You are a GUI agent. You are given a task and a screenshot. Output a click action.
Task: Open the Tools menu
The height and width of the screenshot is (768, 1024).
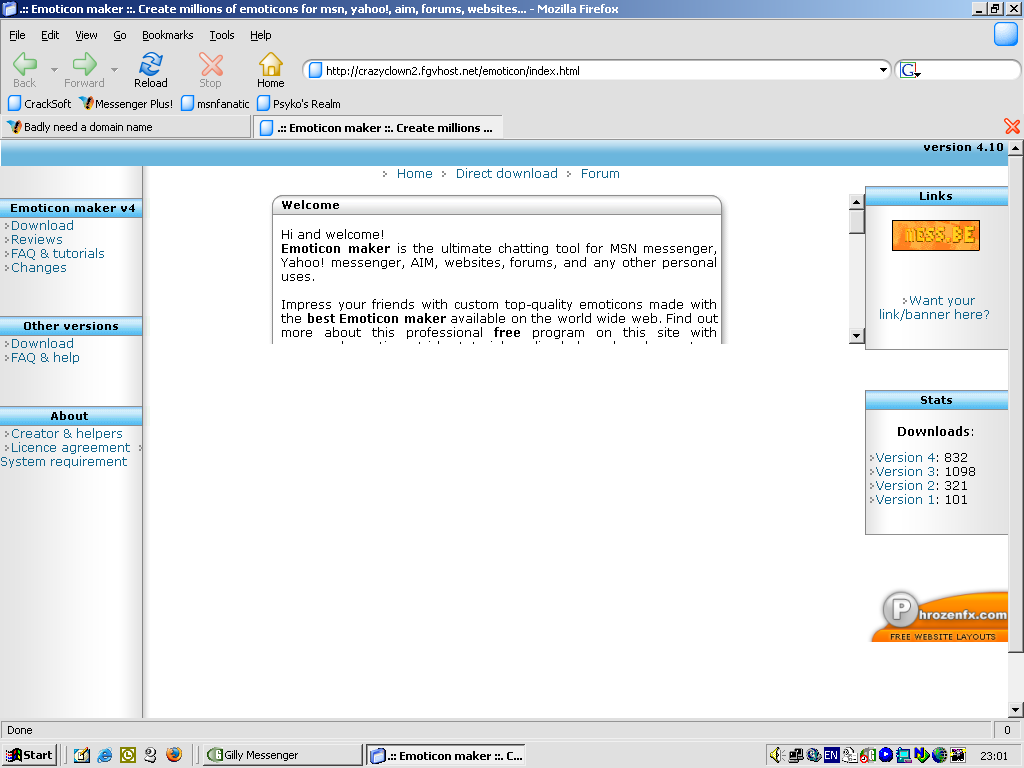221,35
